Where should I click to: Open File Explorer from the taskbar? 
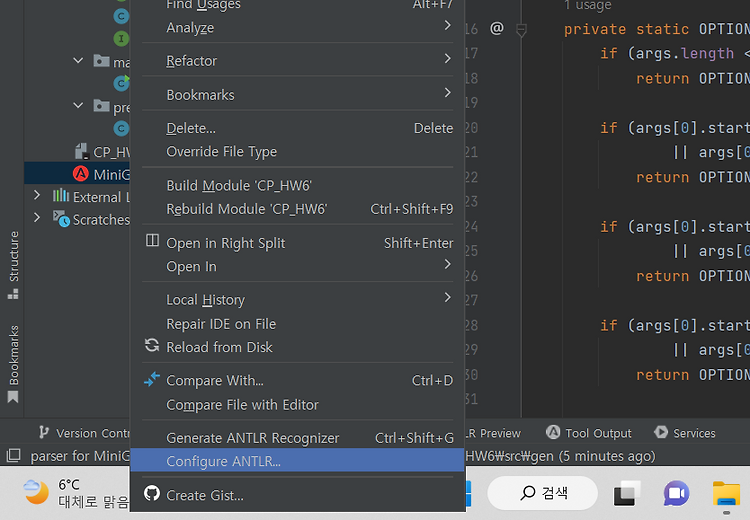726,493
